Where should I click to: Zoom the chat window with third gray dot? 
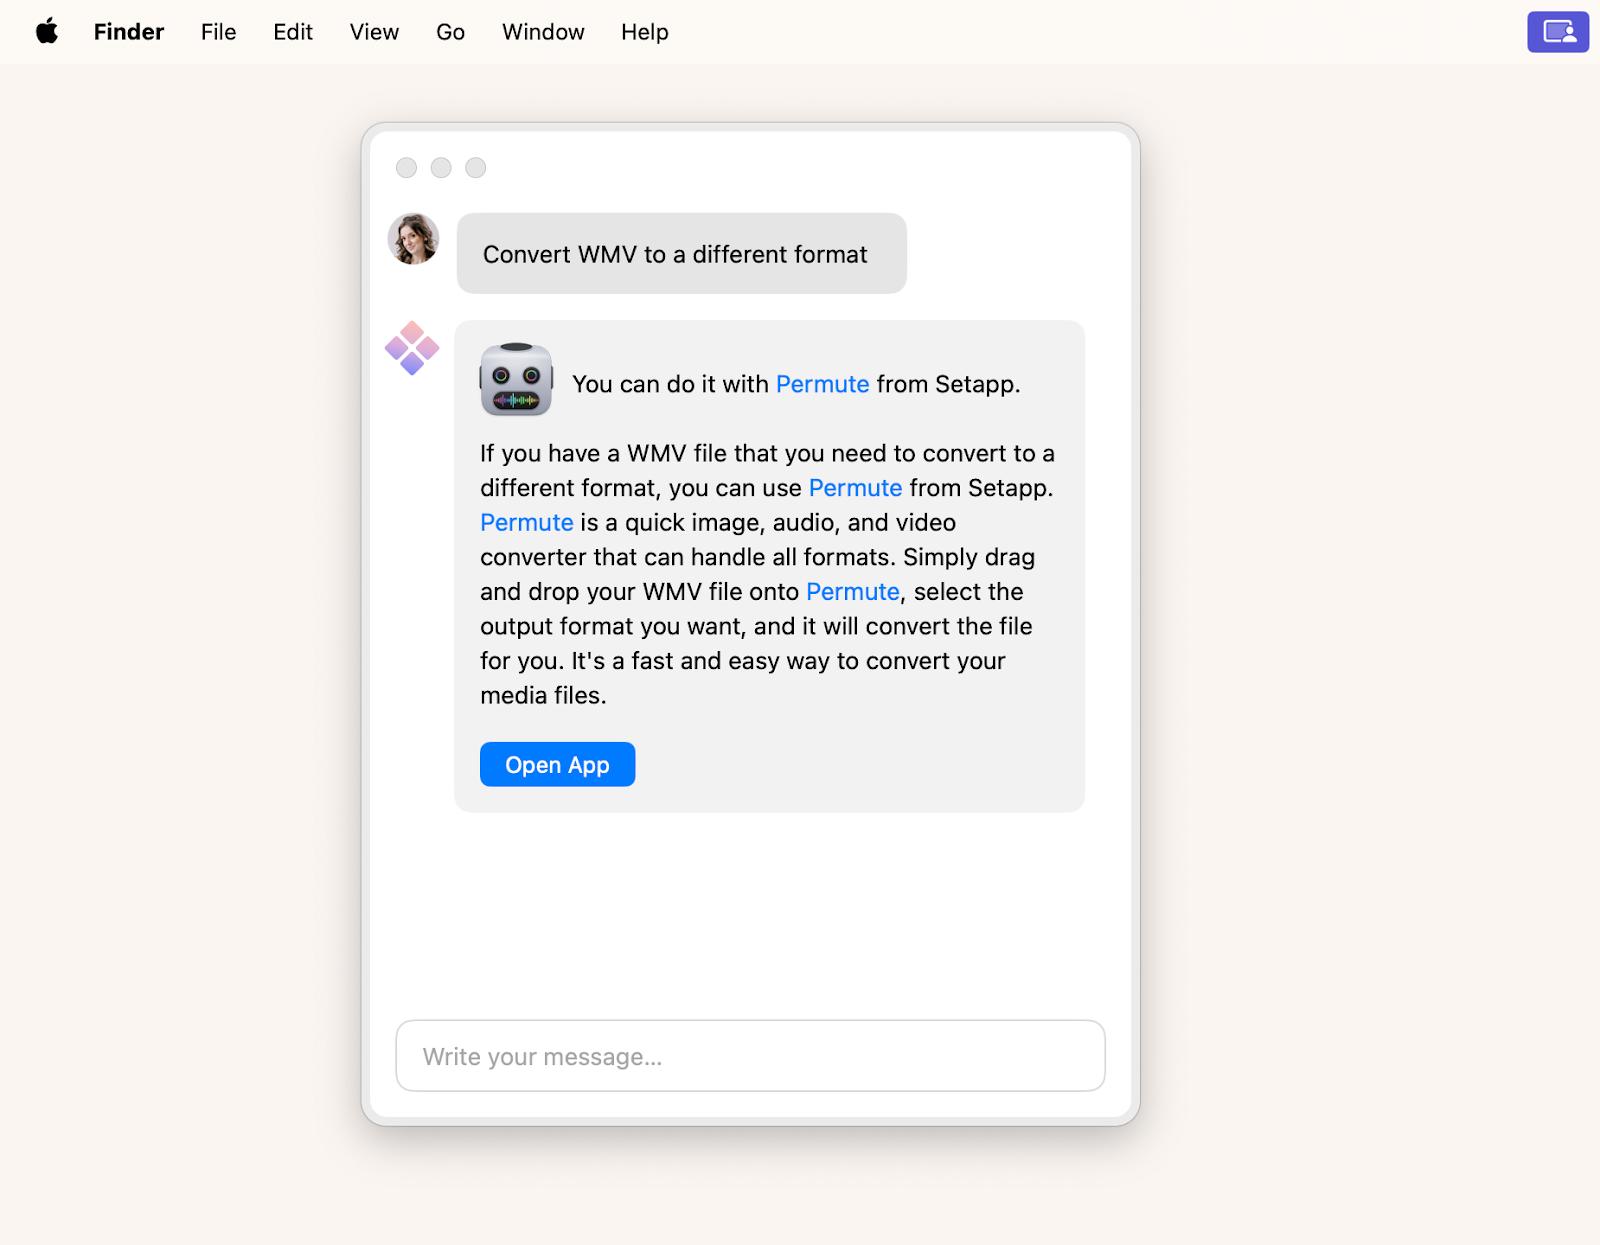coord(476,168)
